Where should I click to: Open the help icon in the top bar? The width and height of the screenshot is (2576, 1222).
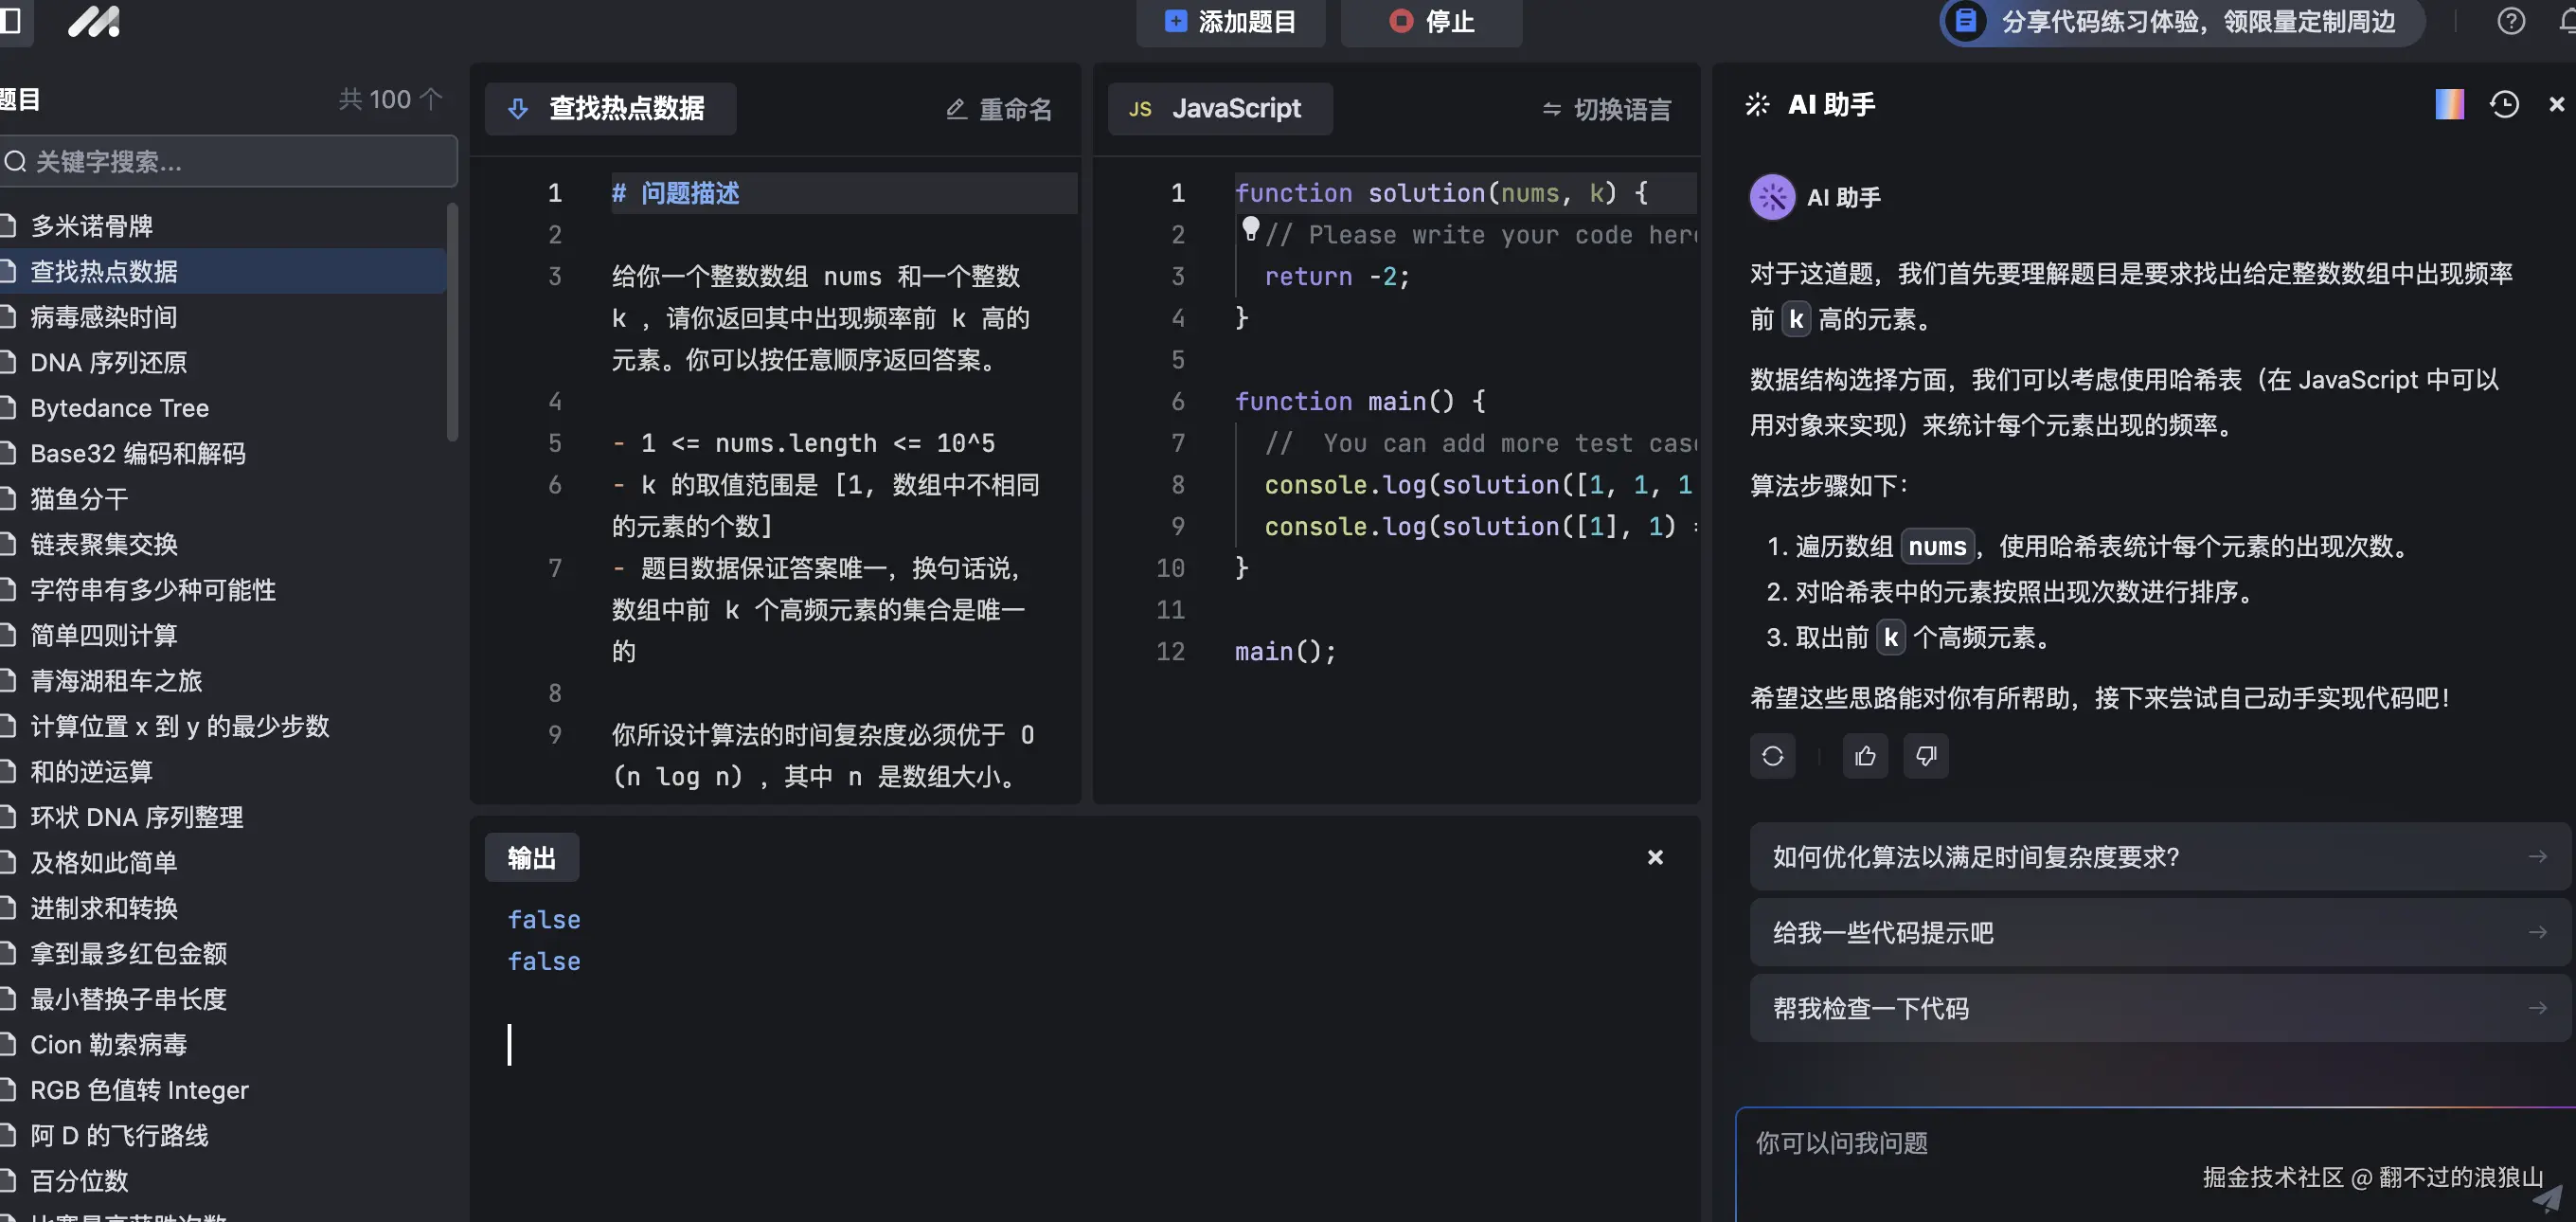(2511, 21)
